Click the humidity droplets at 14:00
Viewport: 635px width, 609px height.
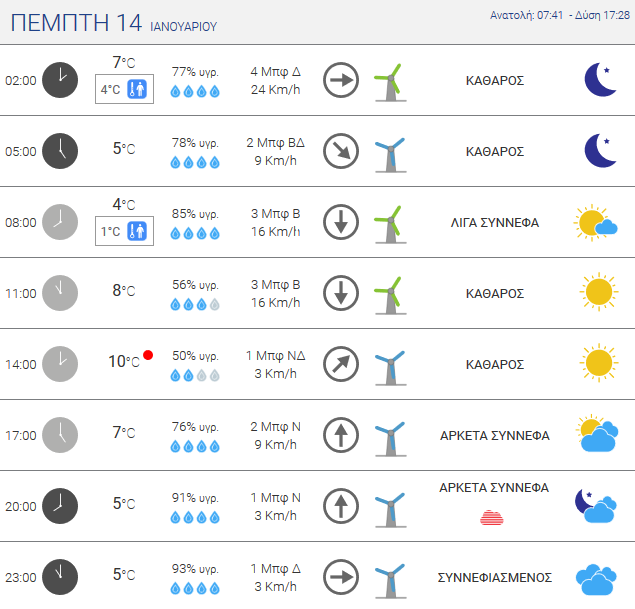(x=195, y=375)
